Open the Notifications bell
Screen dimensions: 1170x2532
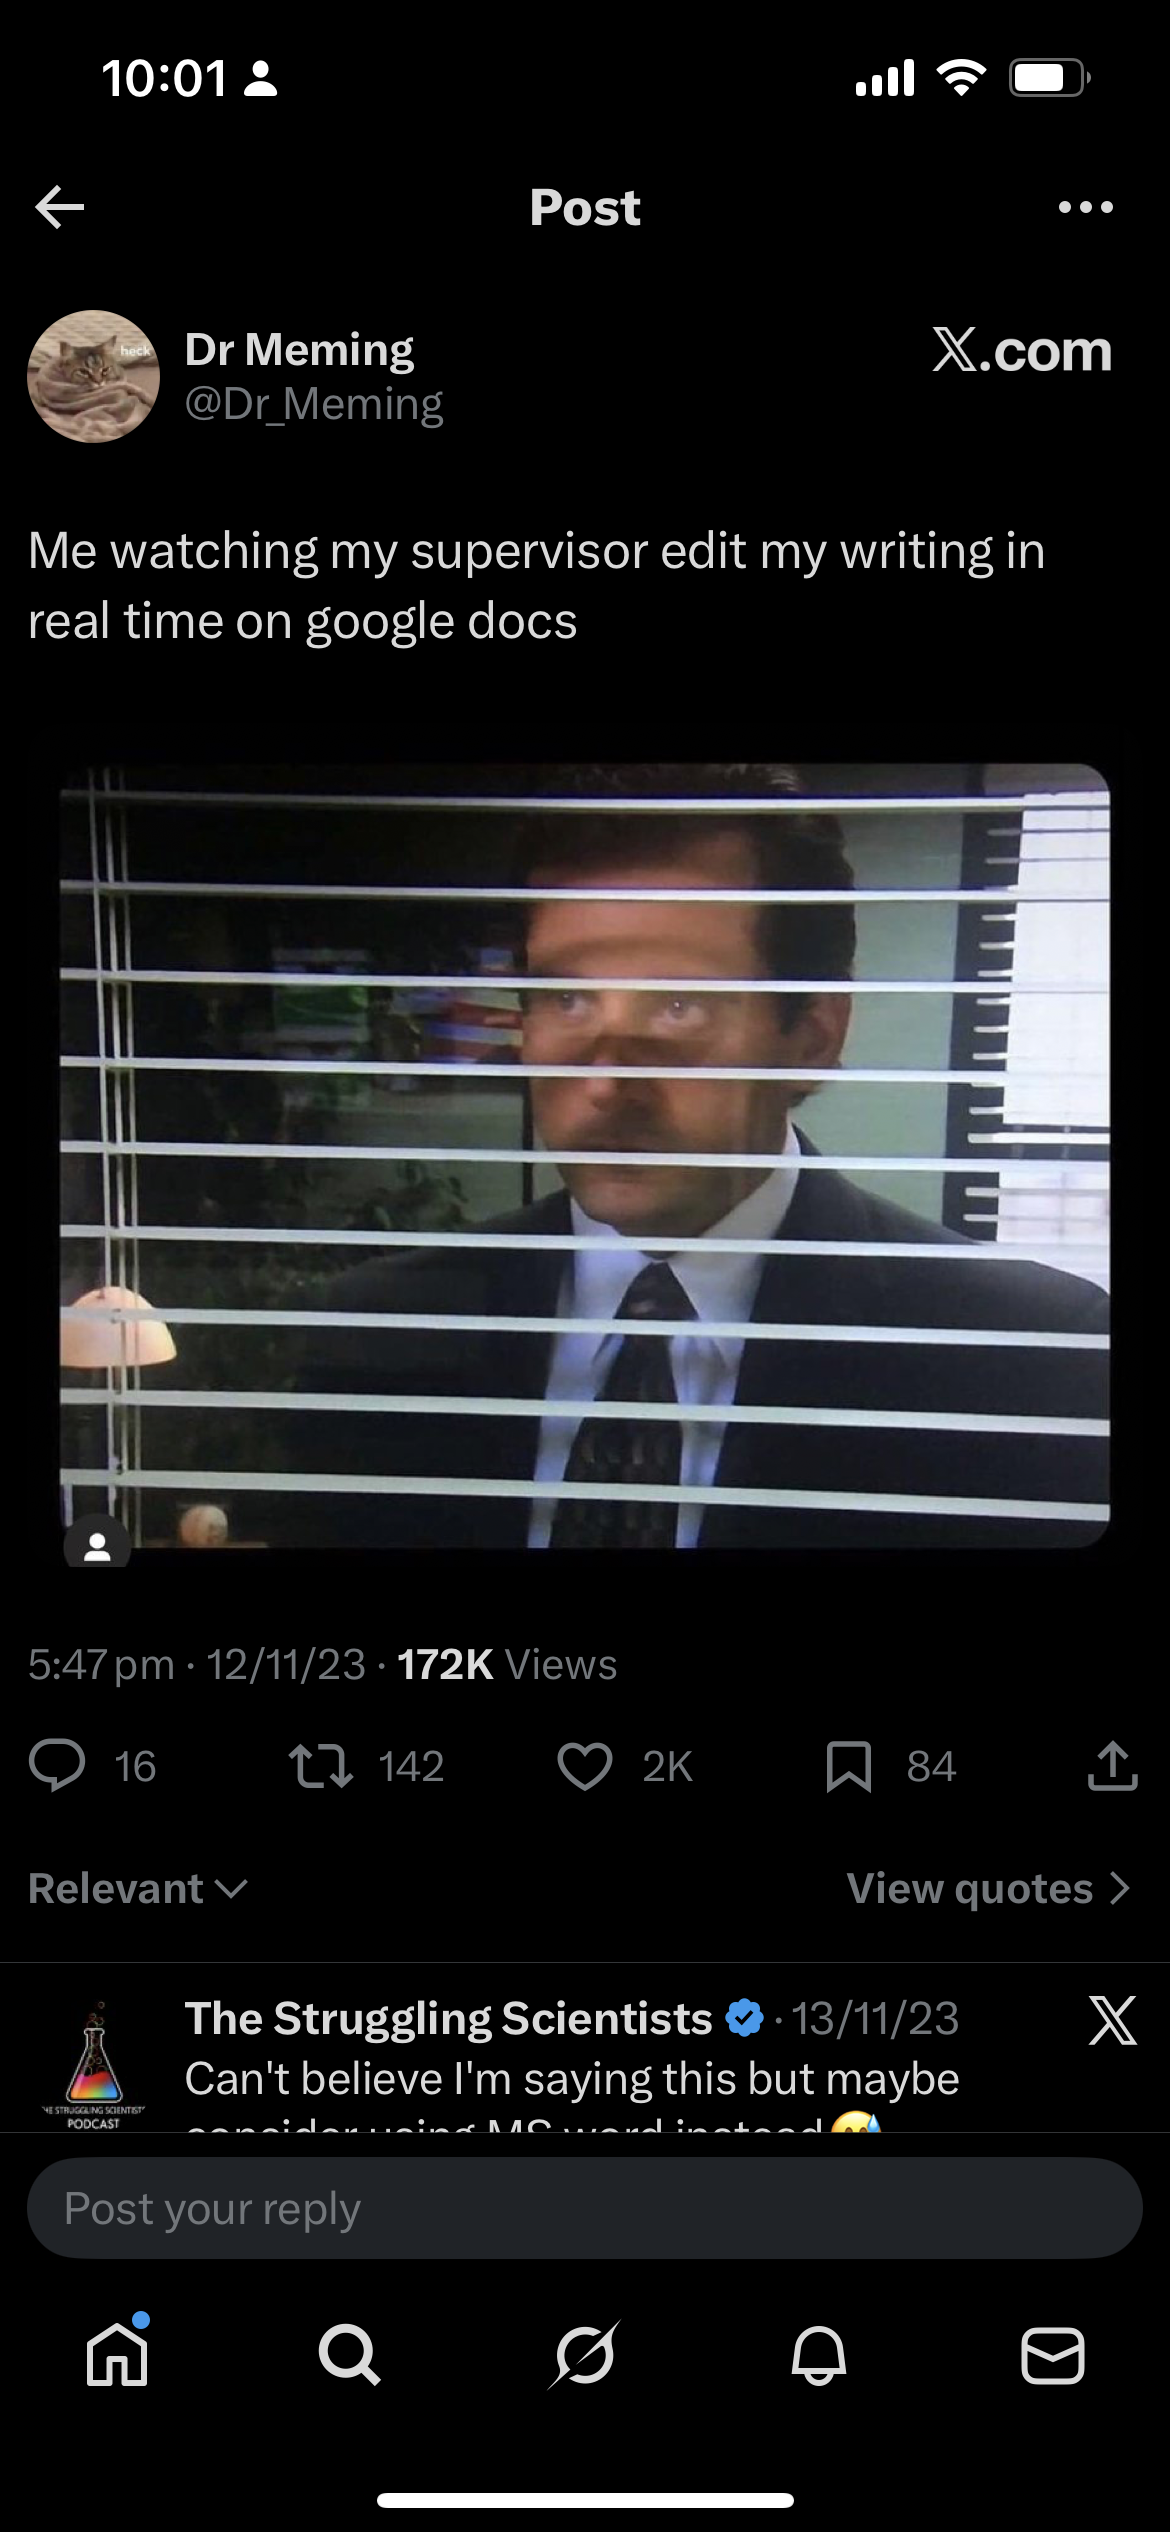coord(819,2355)
